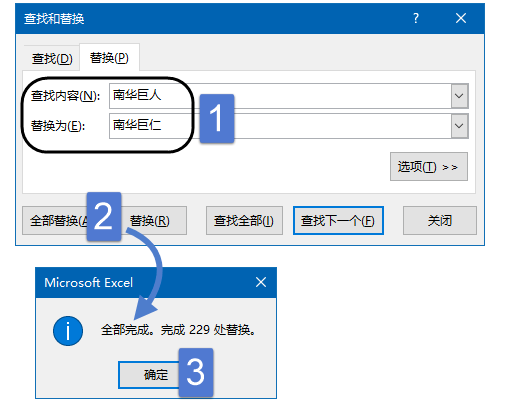The height and width of the screenshot is (403, 527).
Task: Expand the 替换为 history dropdown
Action: 459,126
